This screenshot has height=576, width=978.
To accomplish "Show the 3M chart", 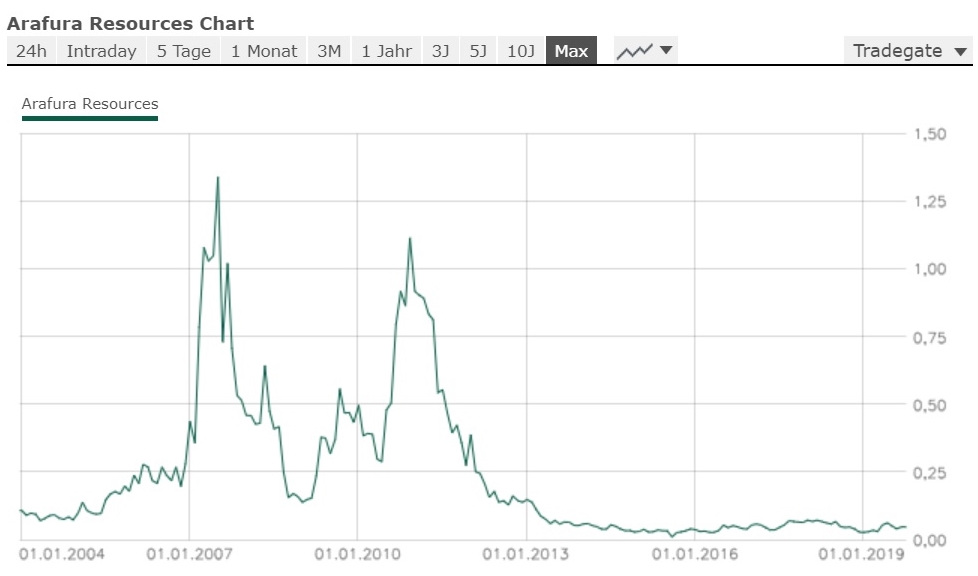I will coord(329,50).
